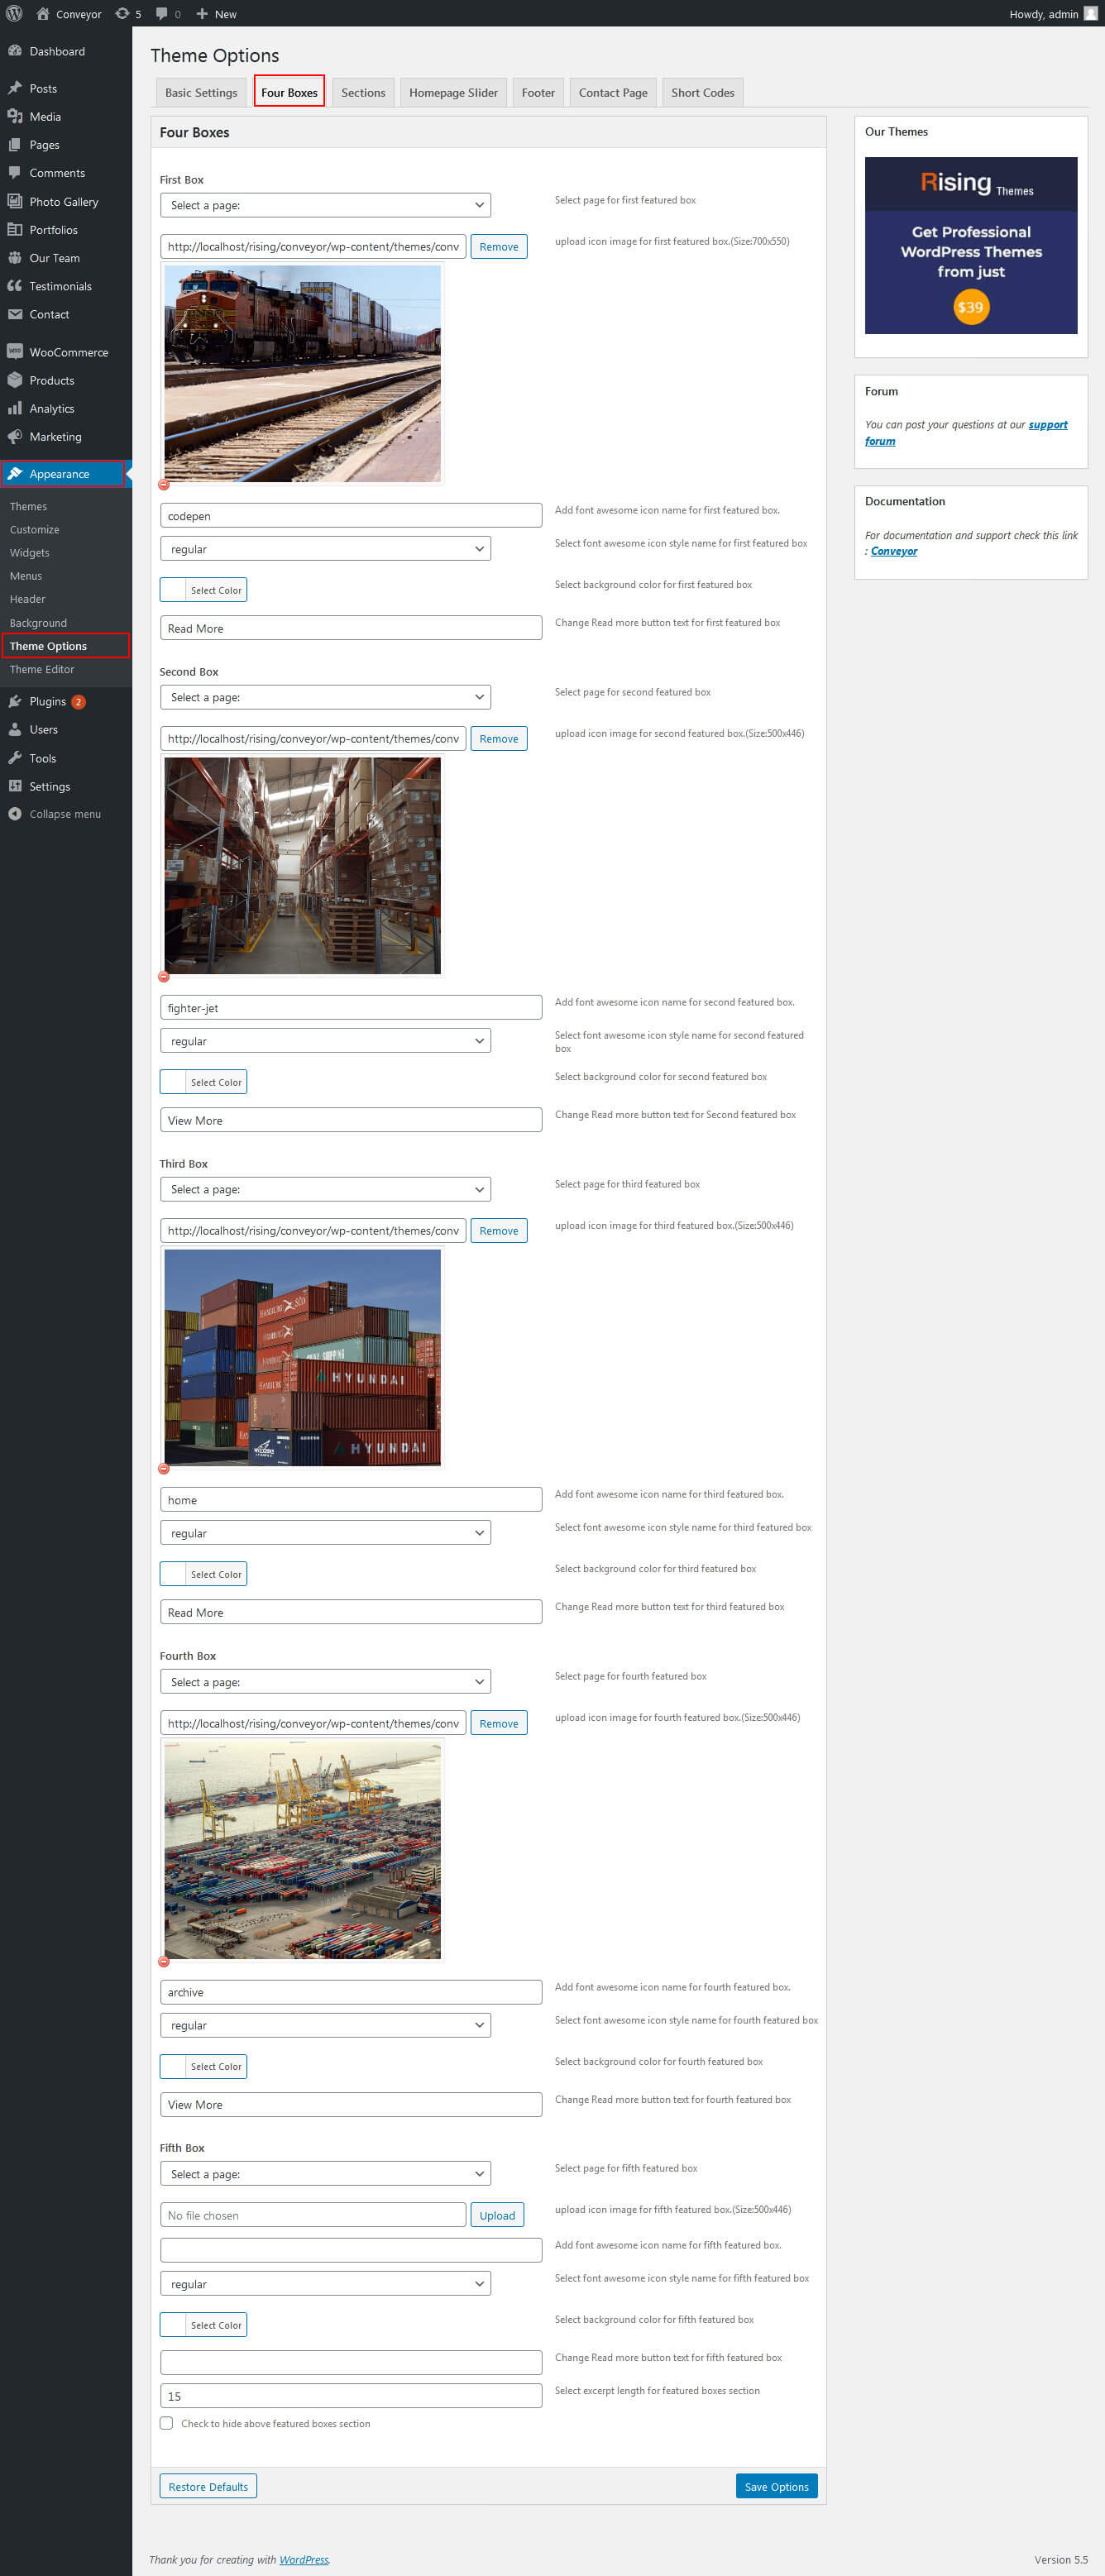Click the Restore Defaults button

point(208,2486)
